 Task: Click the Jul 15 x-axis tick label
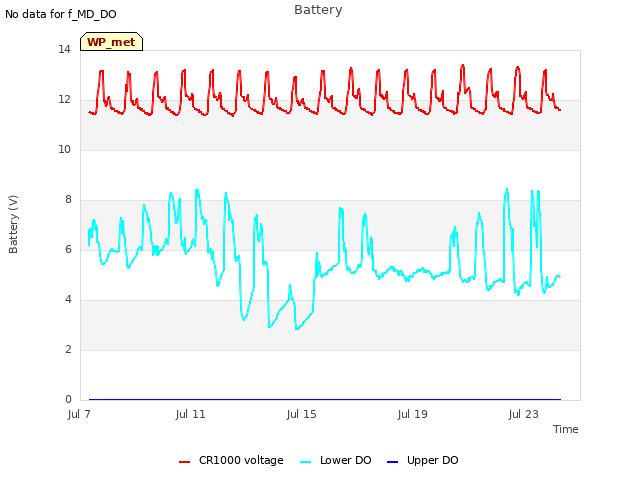point(302,414)
